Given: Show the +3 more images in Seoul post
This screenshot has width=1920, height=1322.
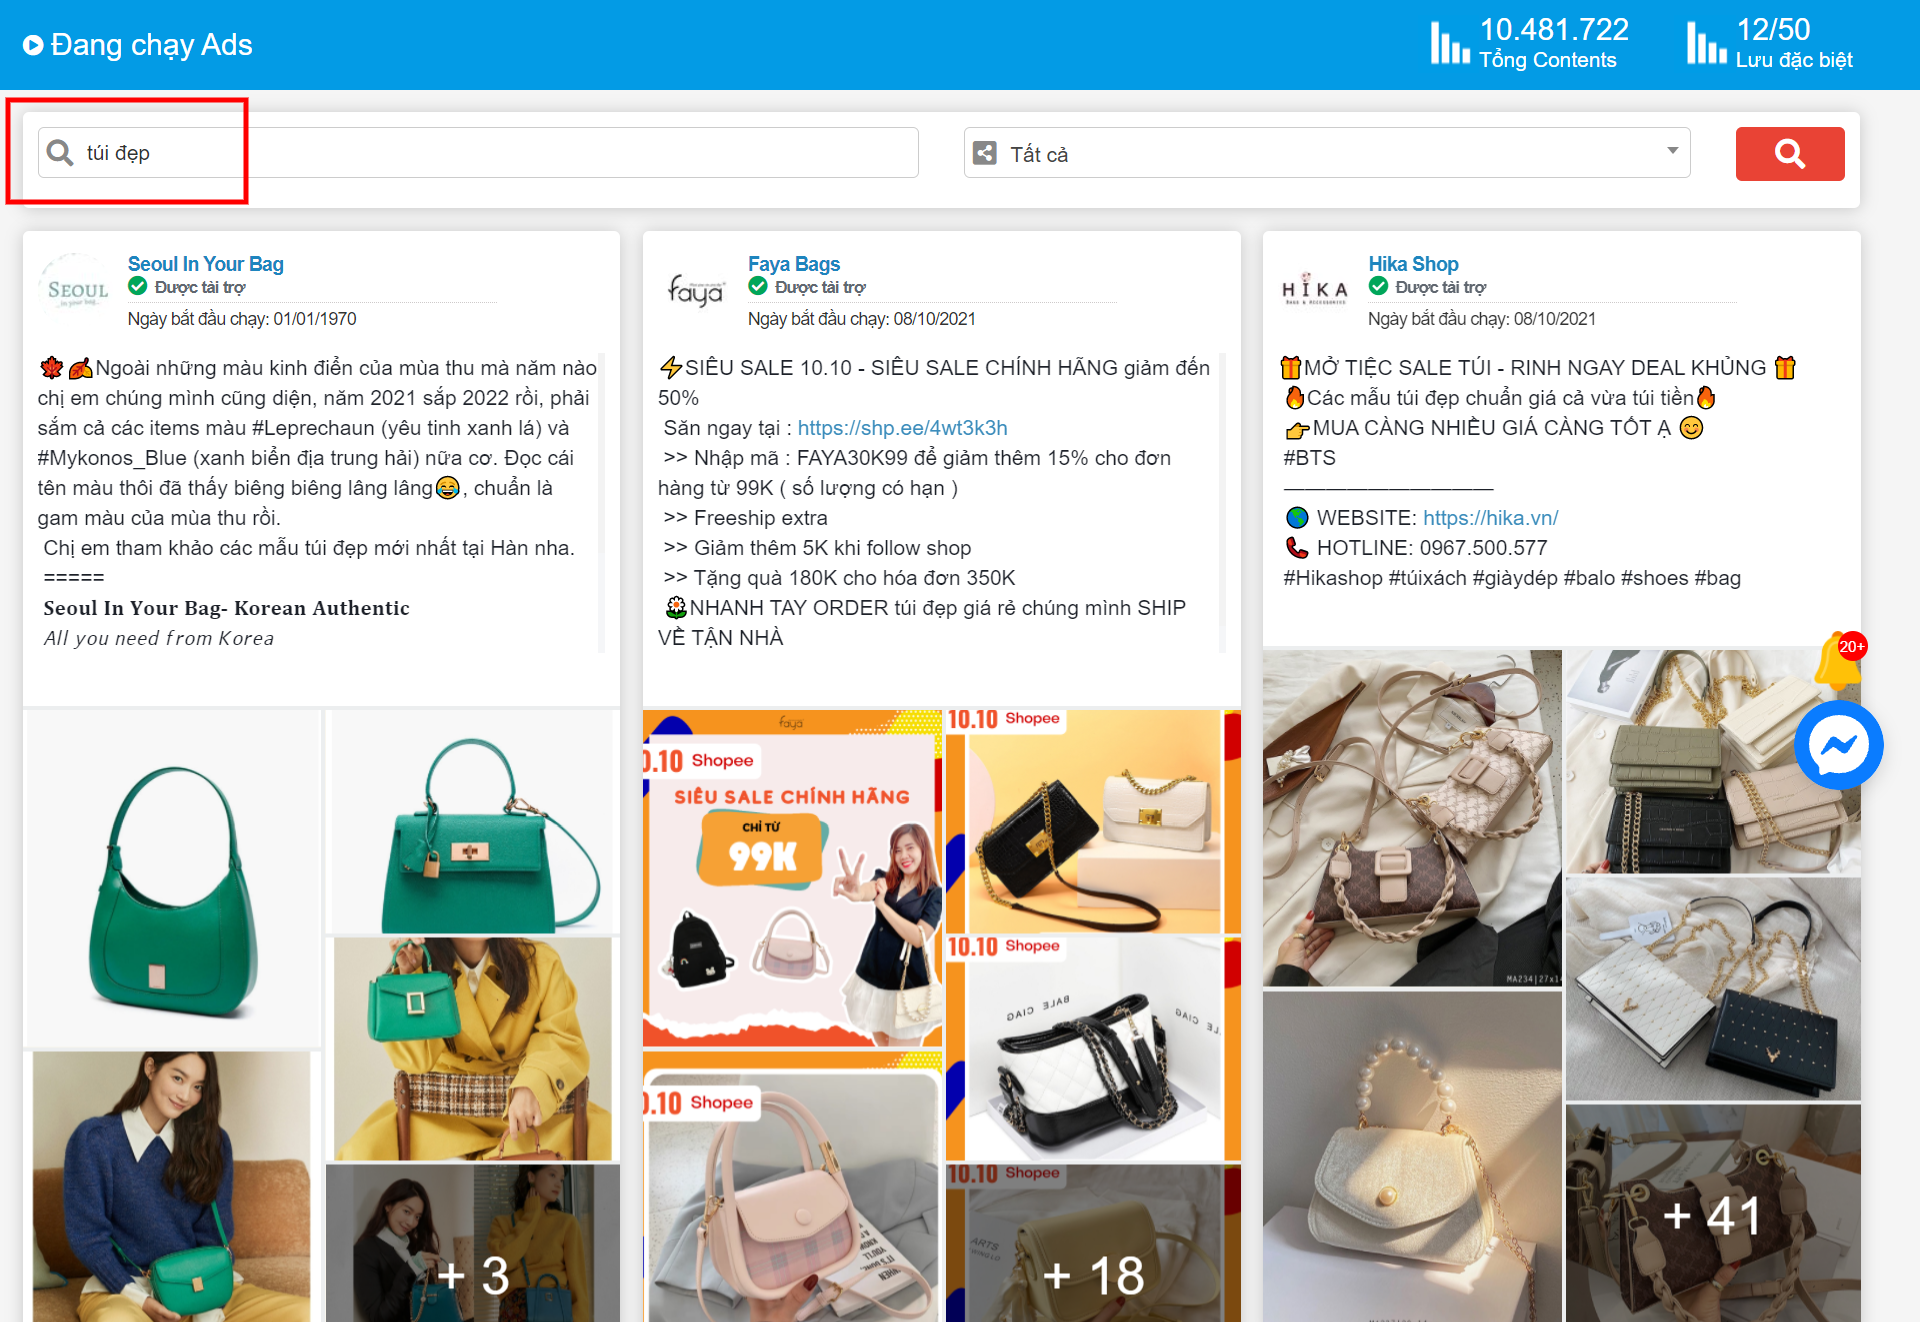Looking at the screenshot, I should point(474,1243).
